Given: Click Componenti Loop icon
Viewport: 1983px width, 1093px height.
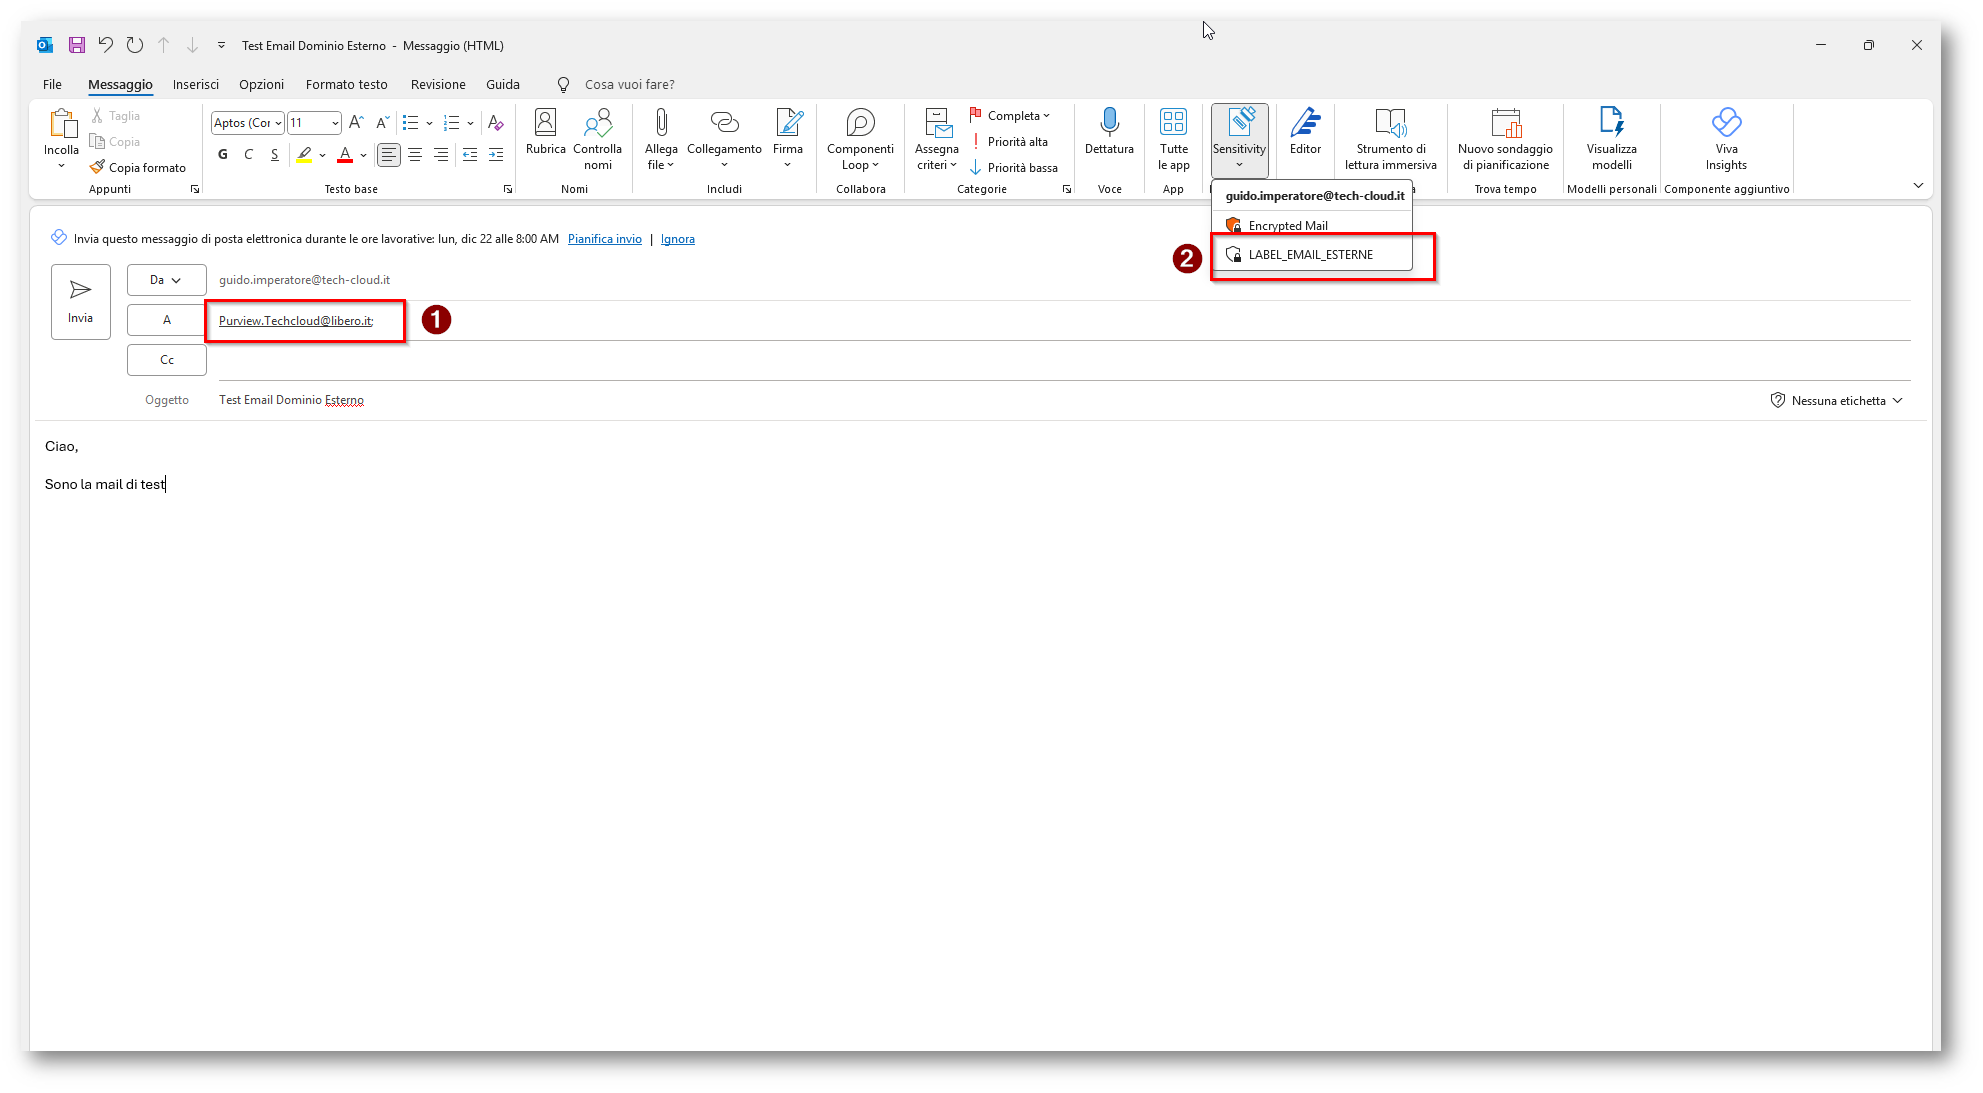Looking at the screenshot, I should 860,123.
